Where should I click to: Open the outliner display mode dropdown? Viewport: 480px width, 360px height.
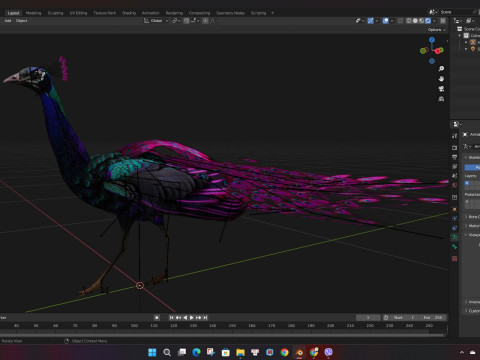(x=458, y=21)
